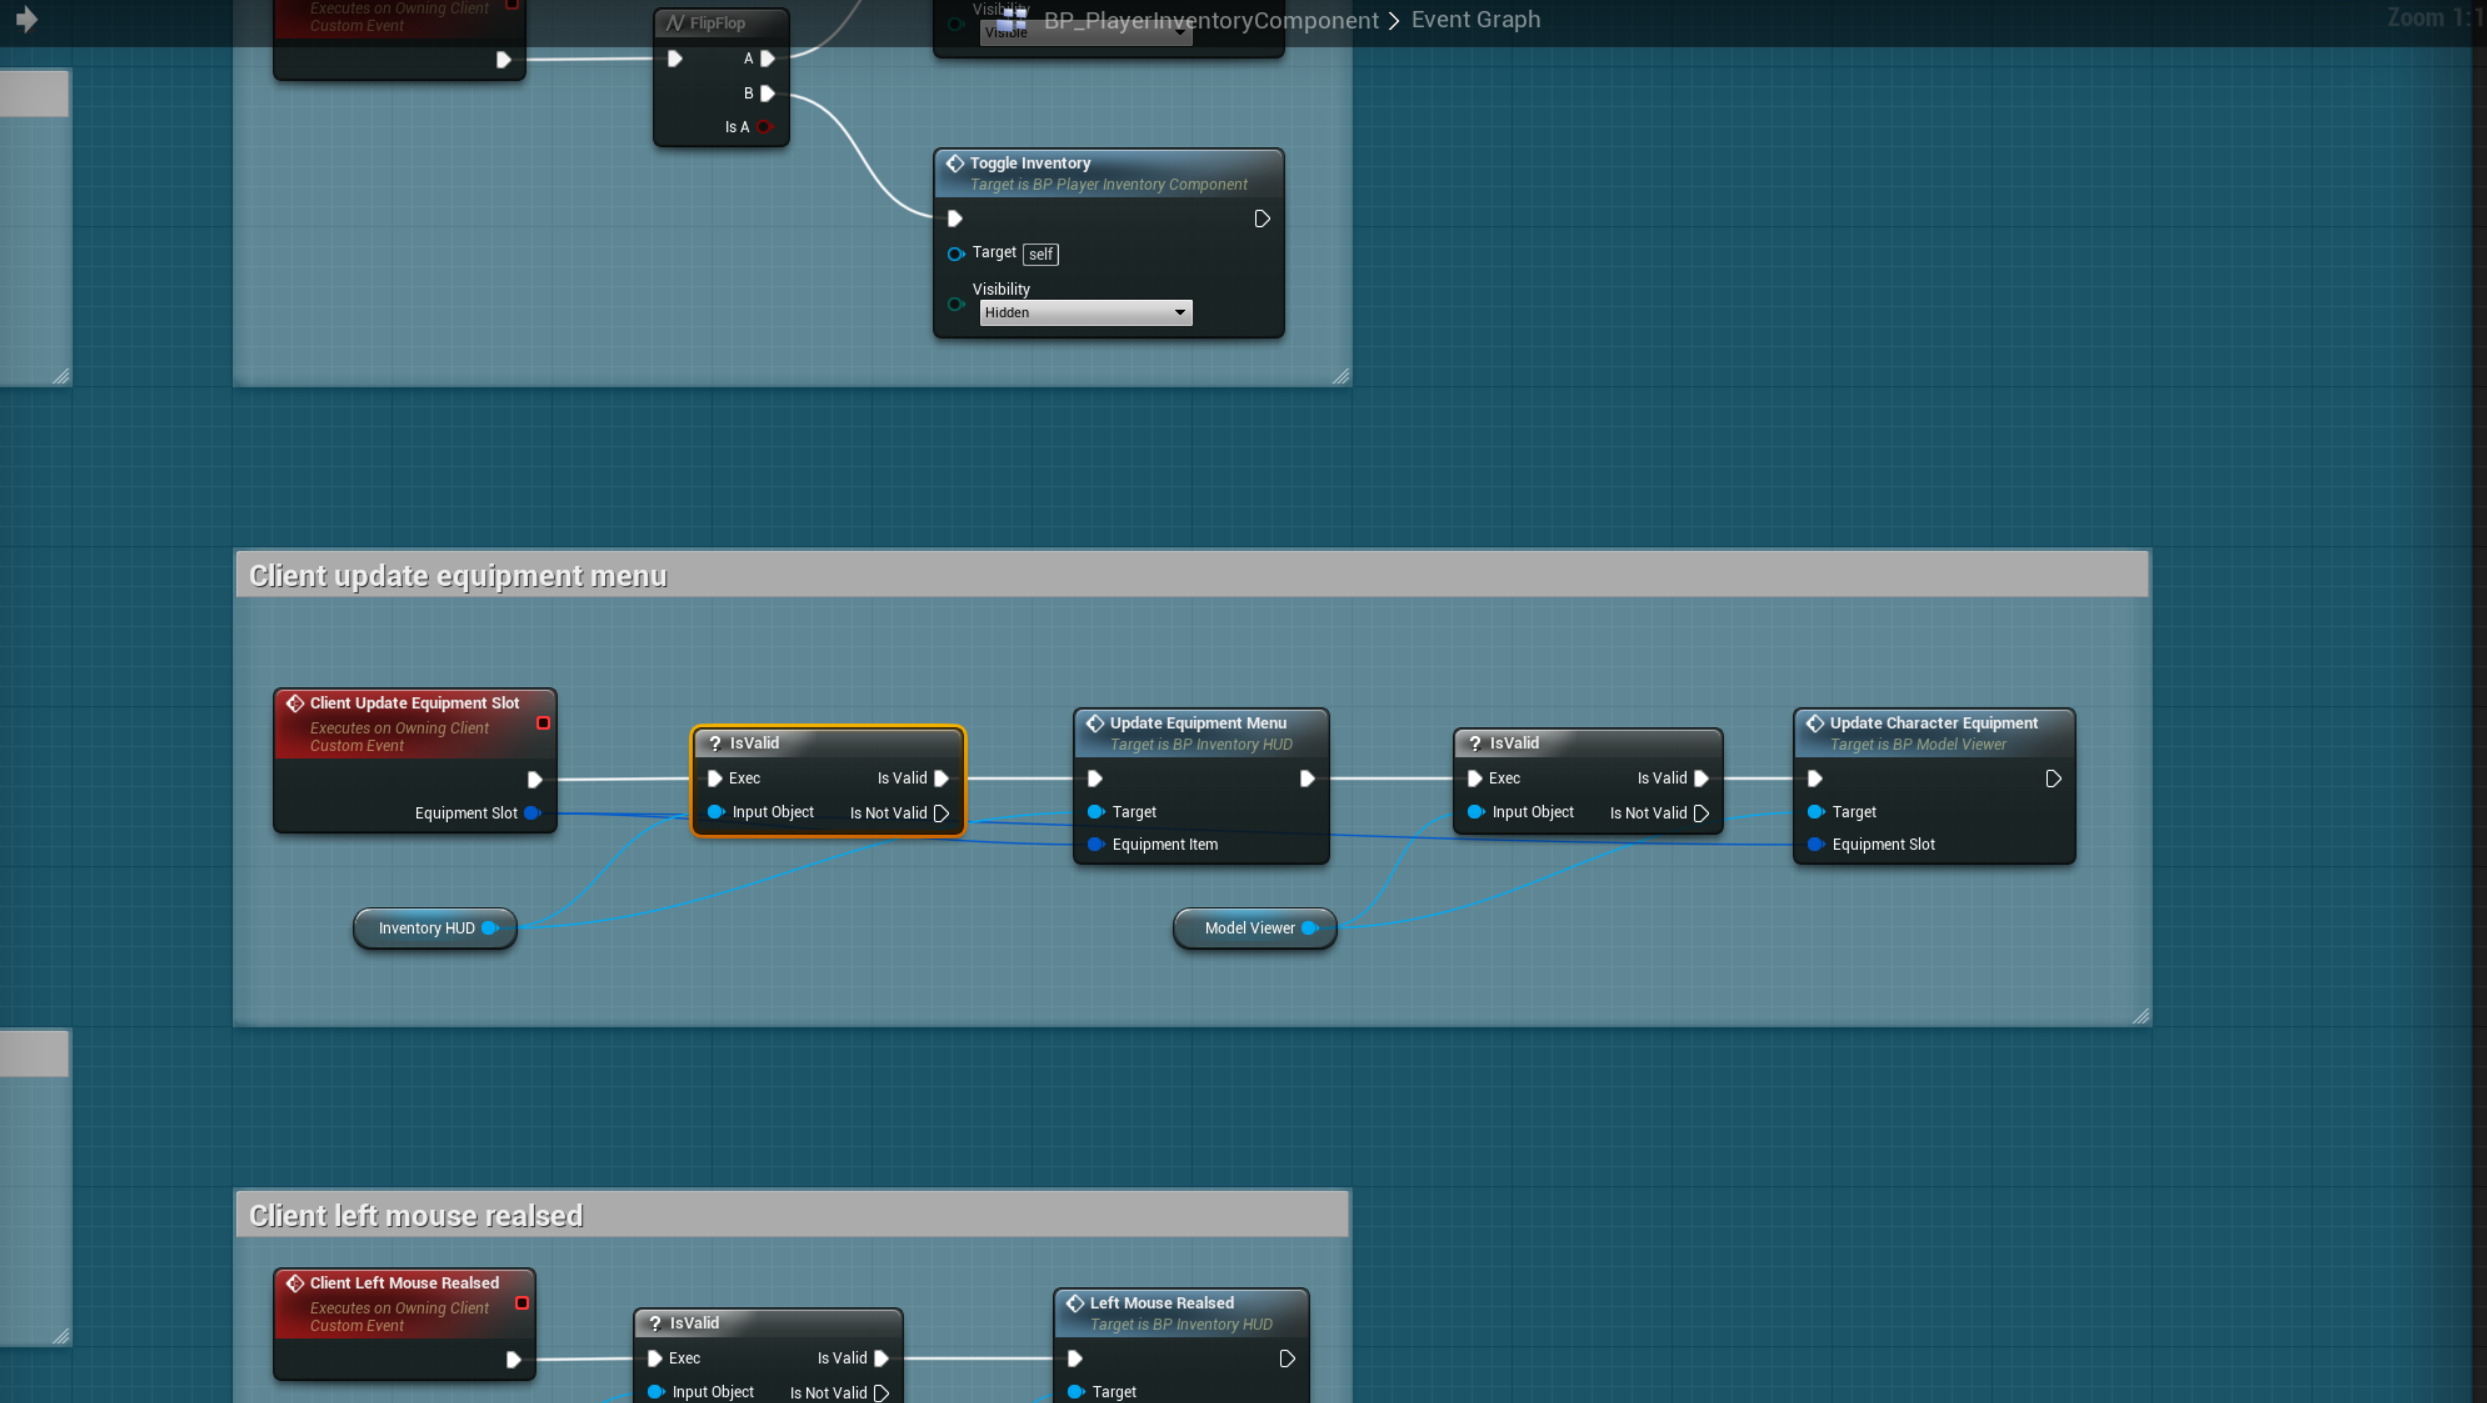Click the Update Character Equipment function icon
The width and height of the screenshot is (2487, 1403).
[1815, 723]
